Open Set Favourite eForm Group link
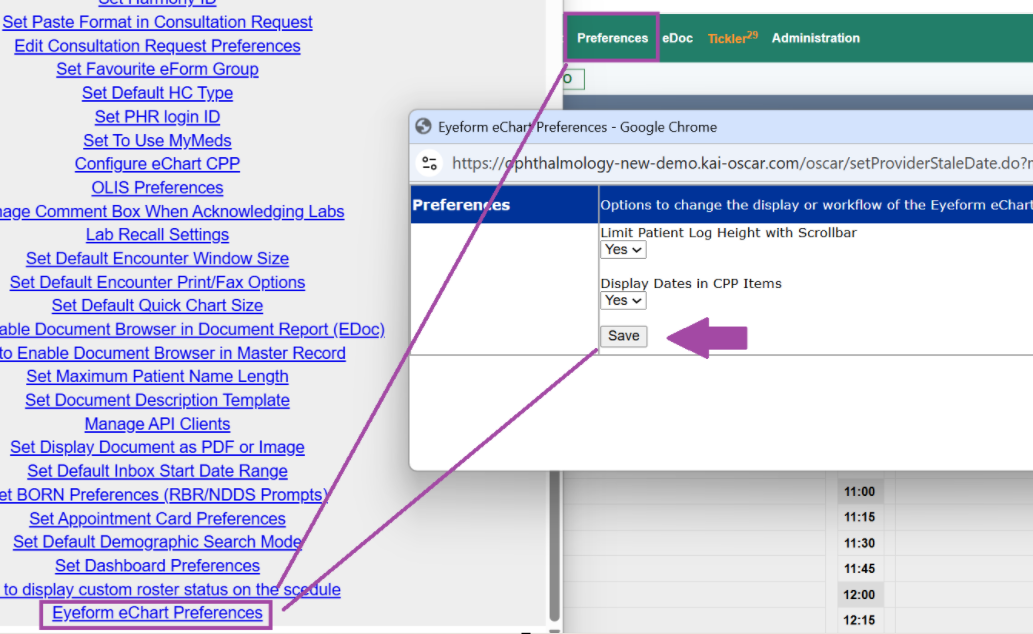The image size is (1033, 634). click(x=157, y=69)
